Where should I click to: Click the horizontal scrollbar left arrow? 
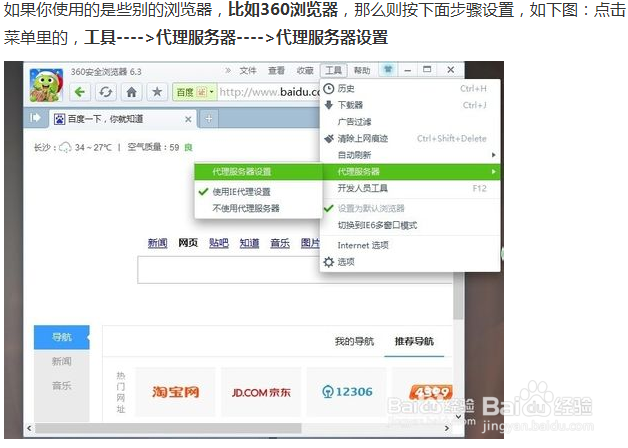click(29, 428)
